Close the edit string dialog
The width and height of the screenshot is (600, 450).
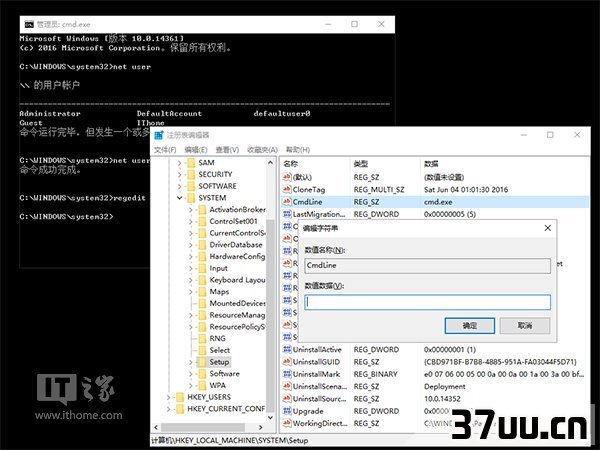pos(548,228)
